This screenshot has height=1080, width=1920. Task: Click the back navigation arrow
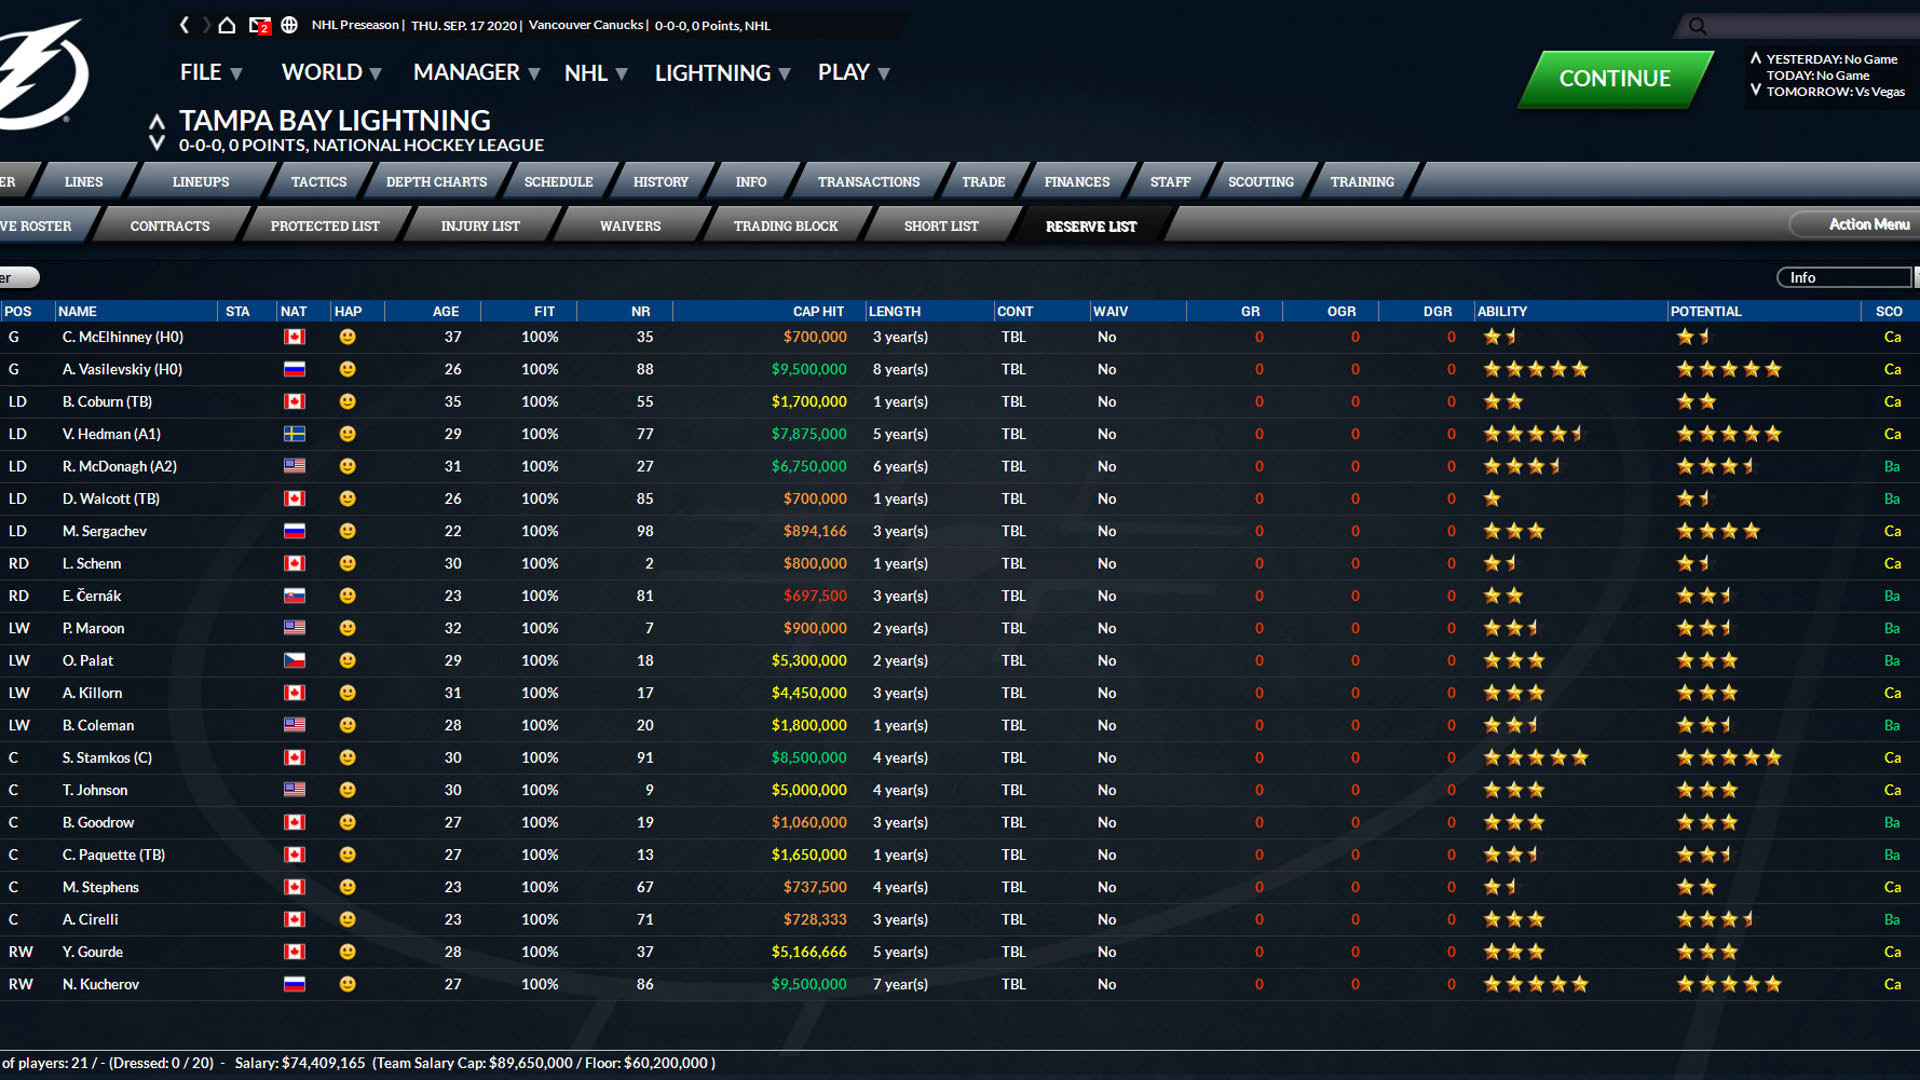click(x=184, y=25)
